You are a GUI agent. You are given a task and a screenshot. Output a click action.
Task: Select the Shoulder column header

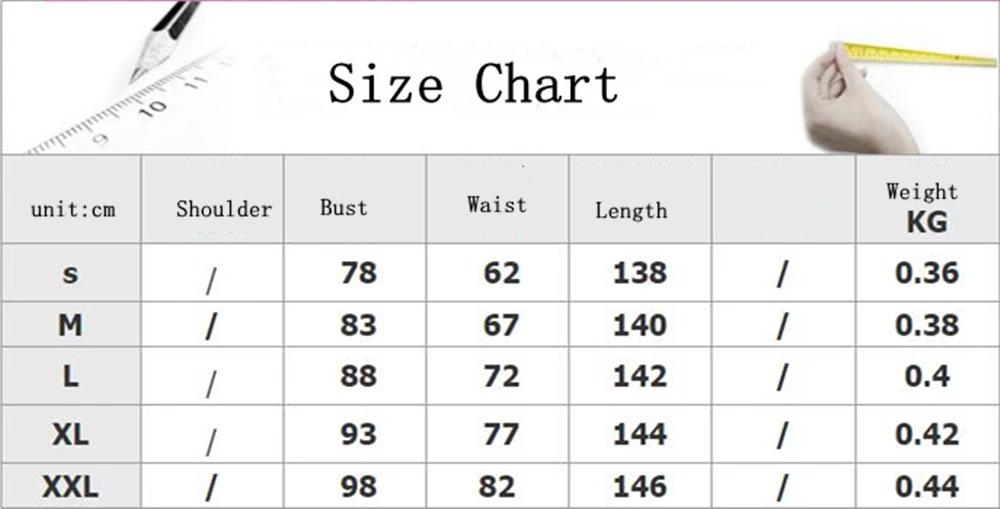tap(224, 209)
